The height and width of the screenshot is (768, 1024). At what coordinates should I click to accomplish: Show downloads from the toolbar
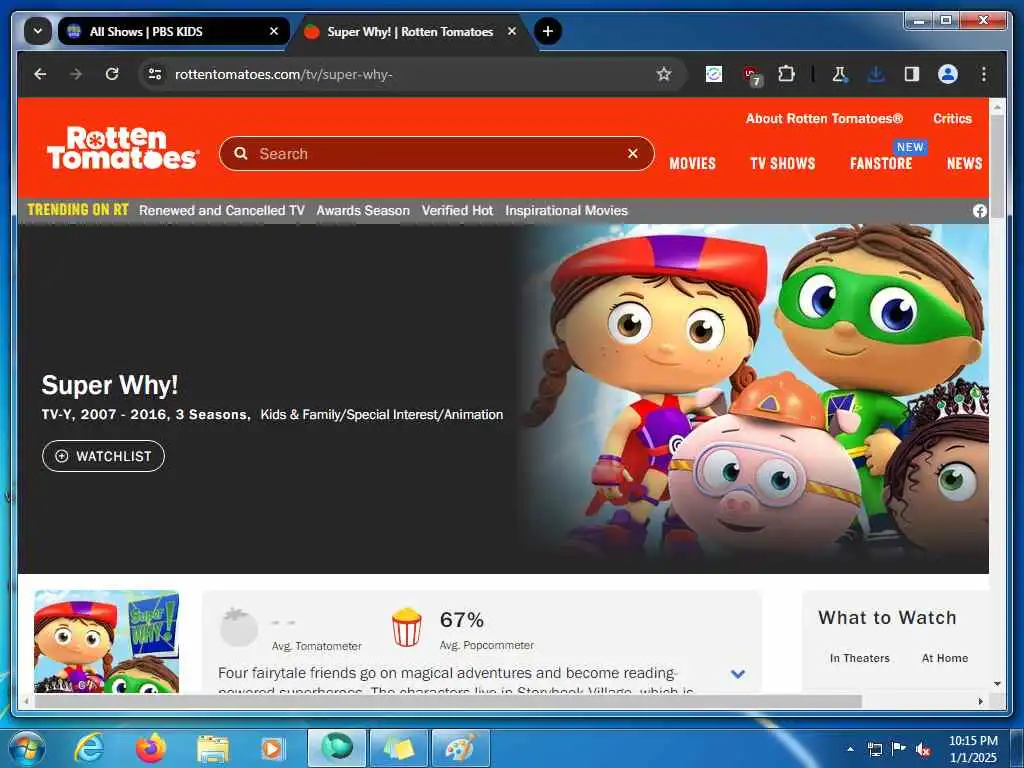click(x=876, y=74)
